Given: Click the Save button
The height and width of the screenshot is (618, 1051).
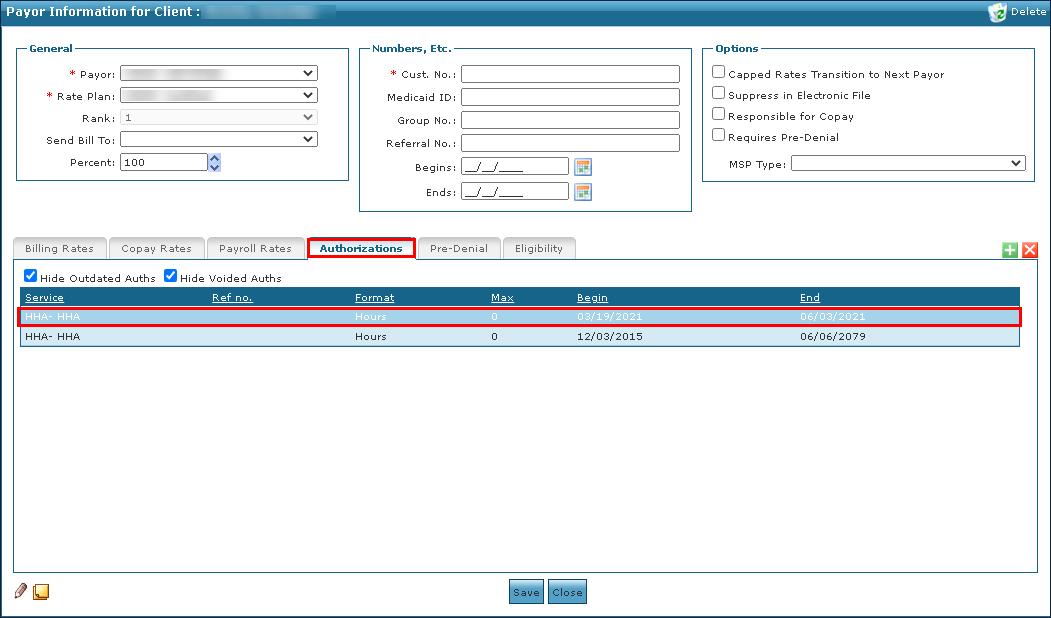Looking at the screenshot, I should tap(526, 592).
